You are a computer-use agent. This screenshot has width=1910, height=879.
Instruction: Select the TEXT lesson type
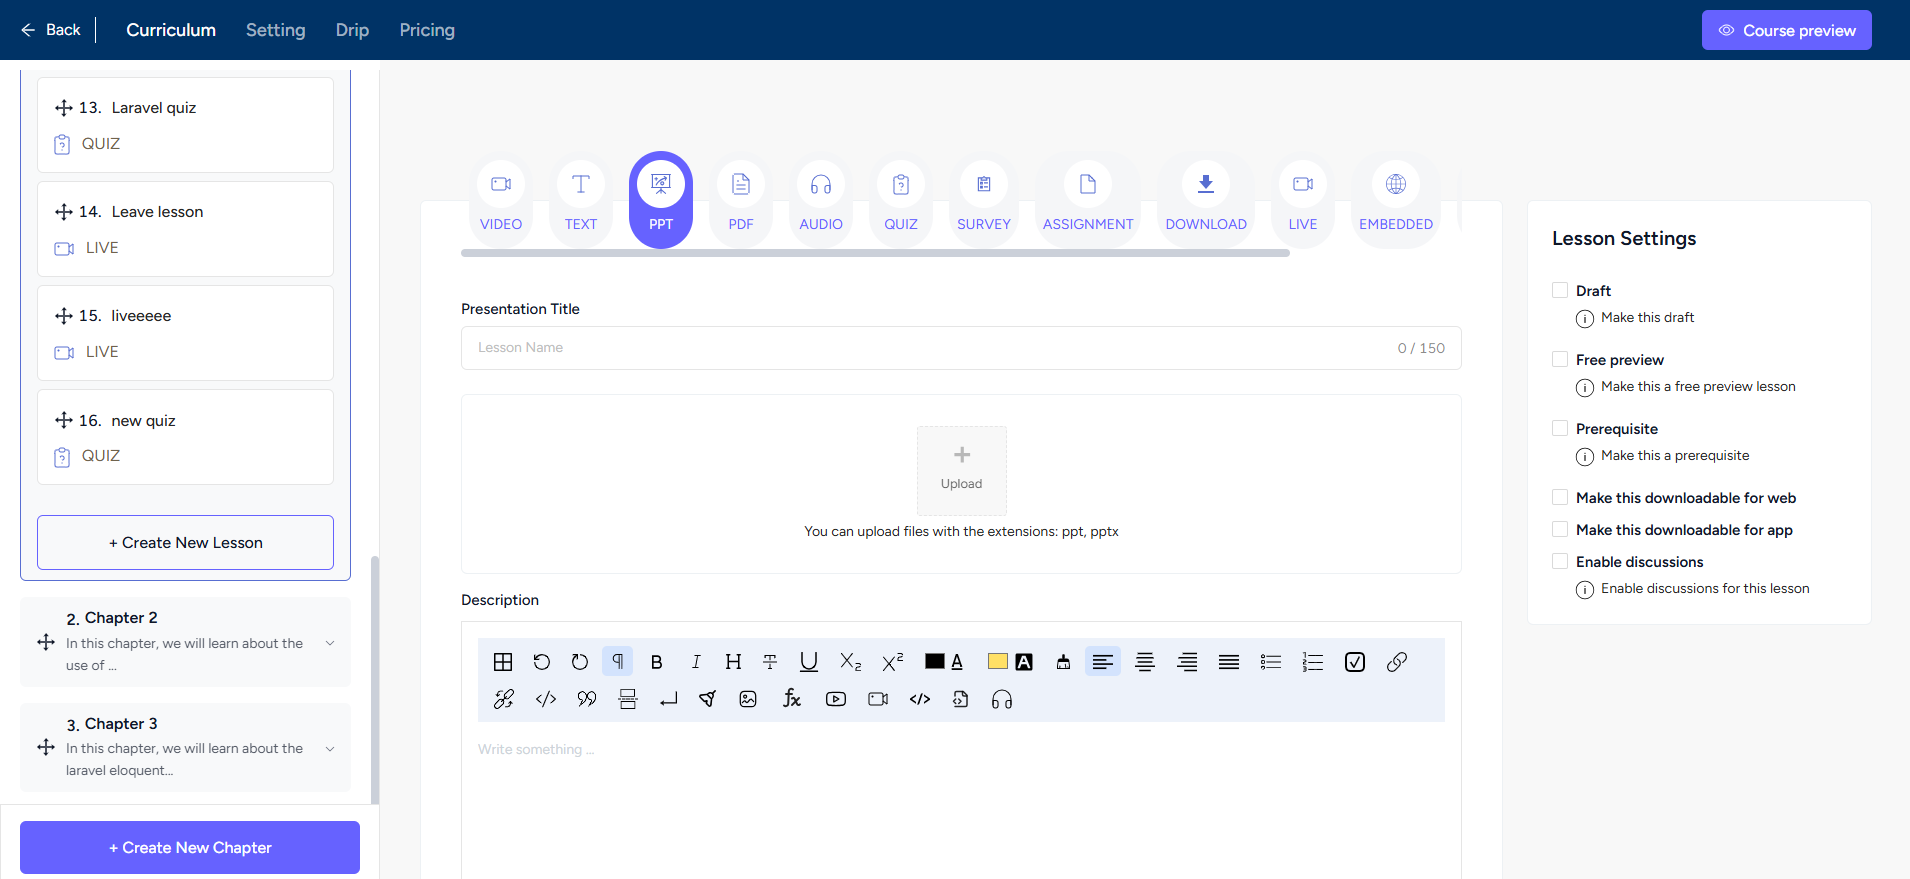click(581, 199)
